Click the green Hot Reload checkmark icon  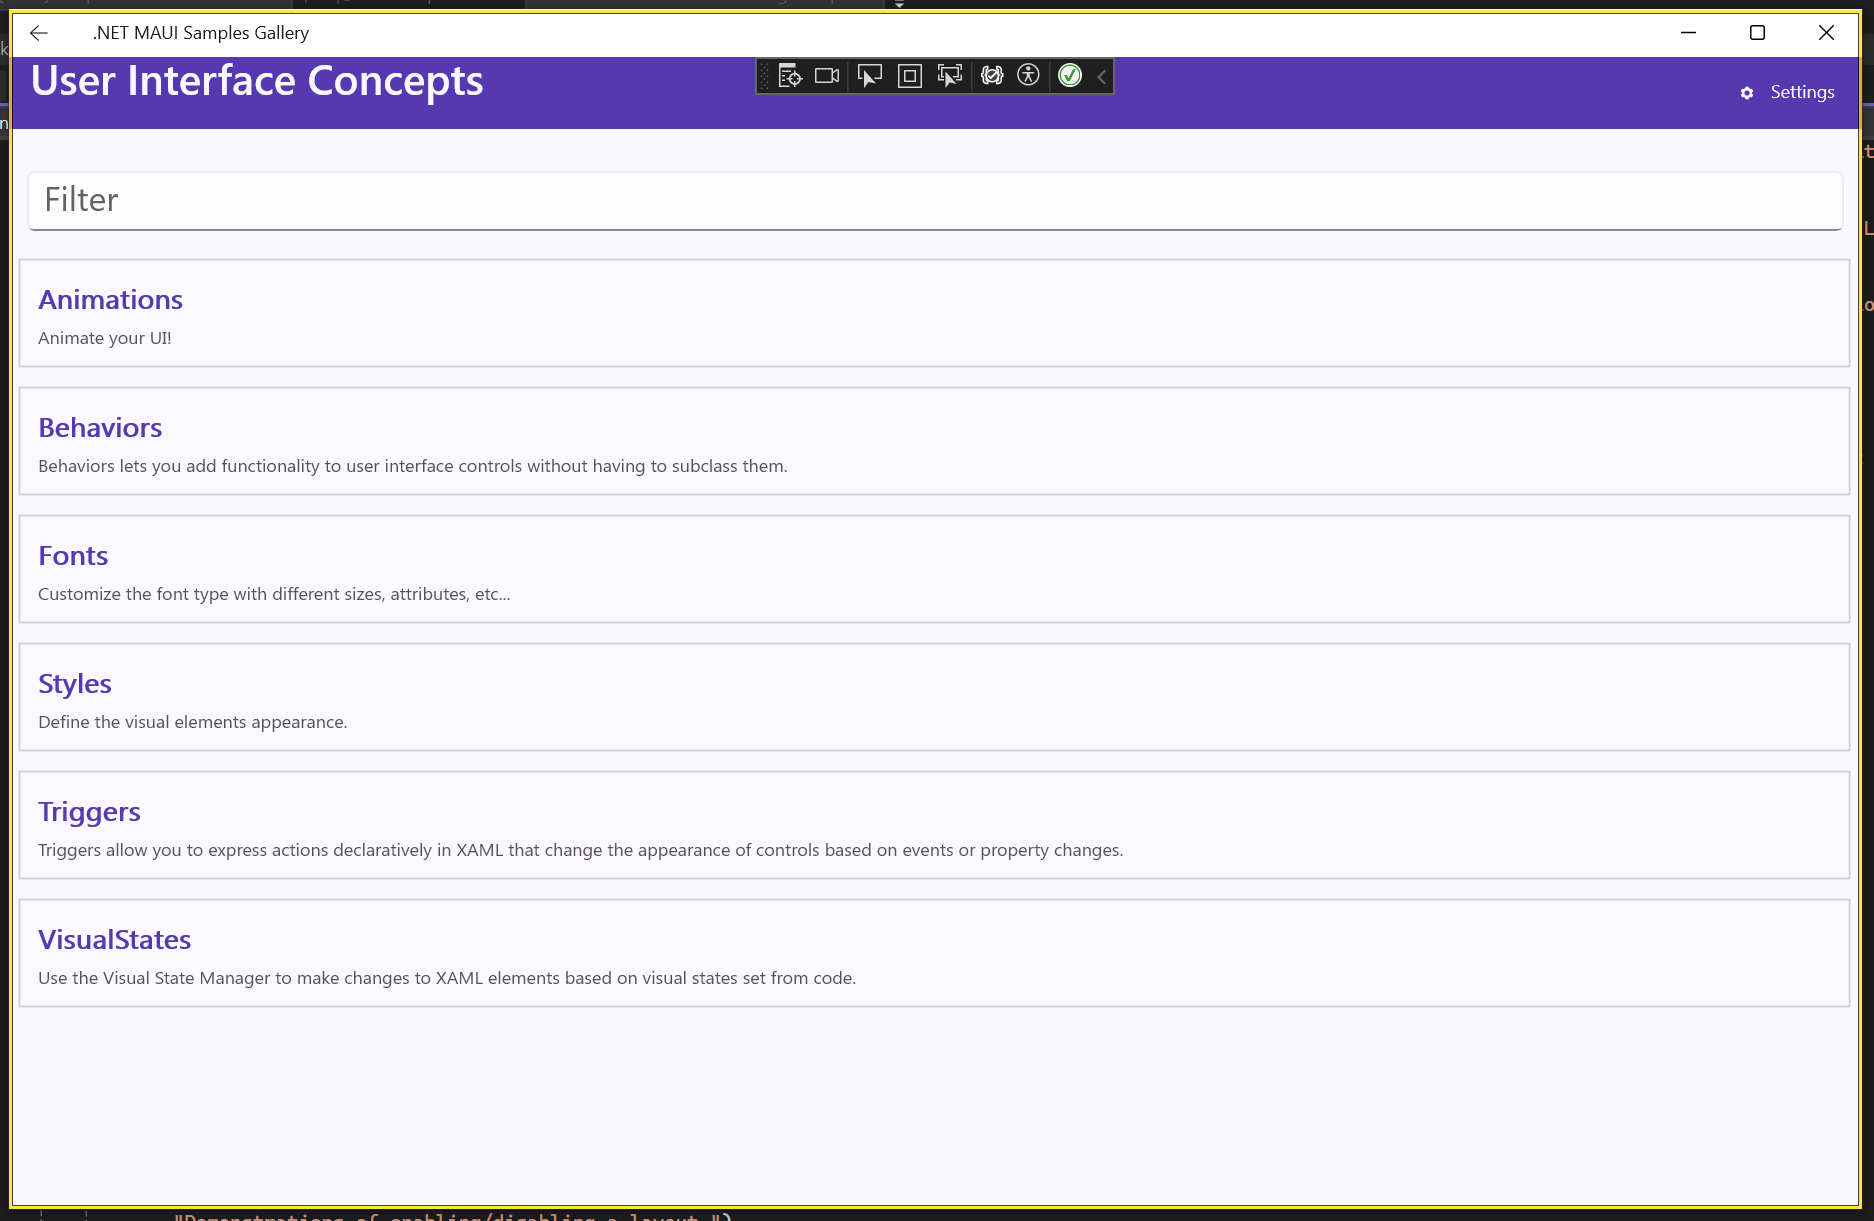pos(1069,76)
